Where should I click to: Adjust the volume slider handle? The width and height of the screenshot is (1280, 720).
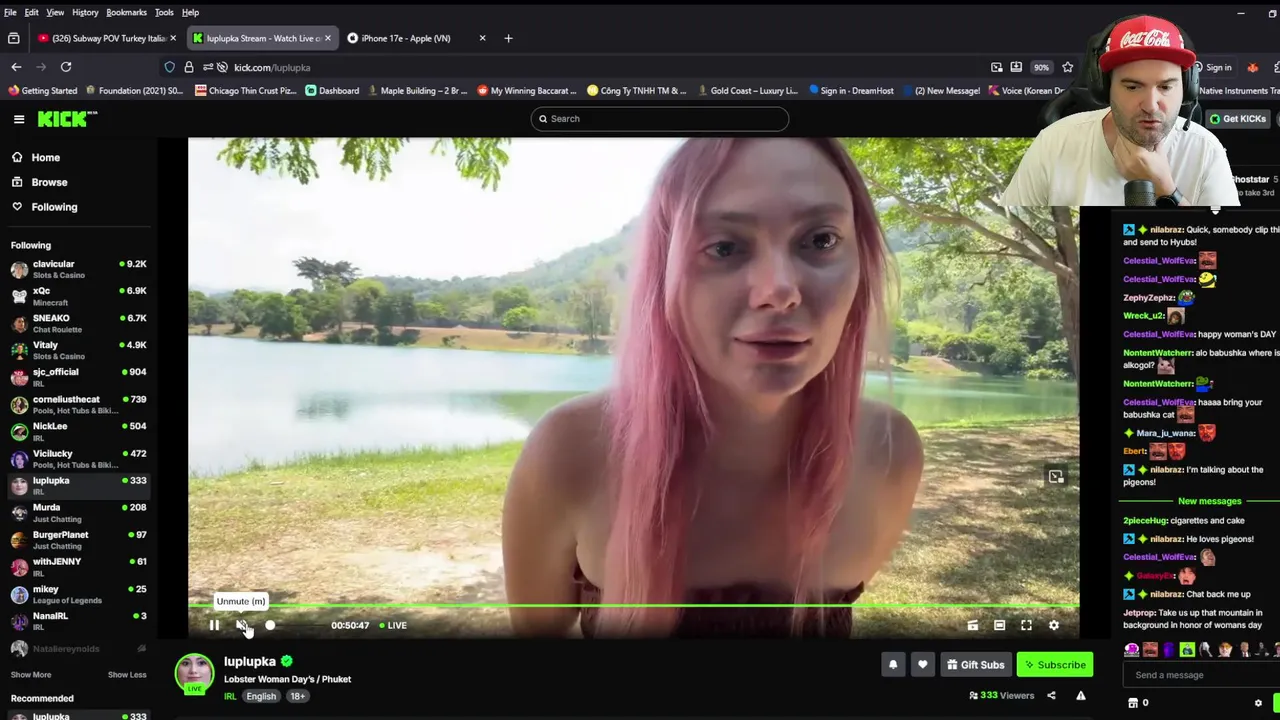pos(270,625)
